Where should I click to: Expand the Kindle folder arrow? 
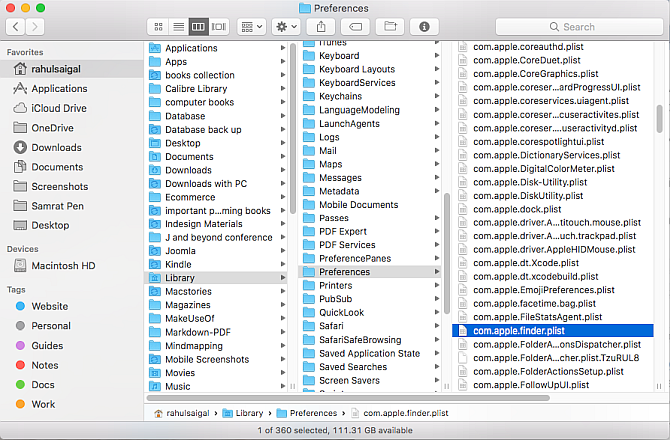coord(283,264)
